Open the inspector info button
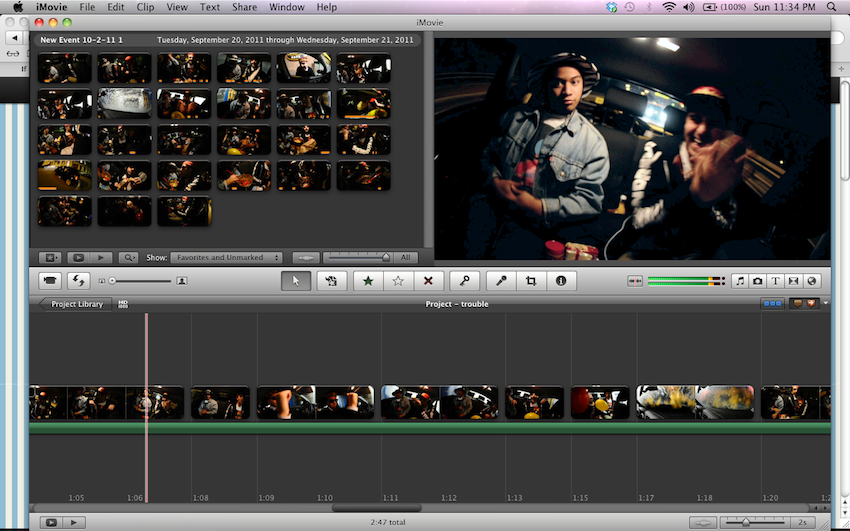 (560, 281)
